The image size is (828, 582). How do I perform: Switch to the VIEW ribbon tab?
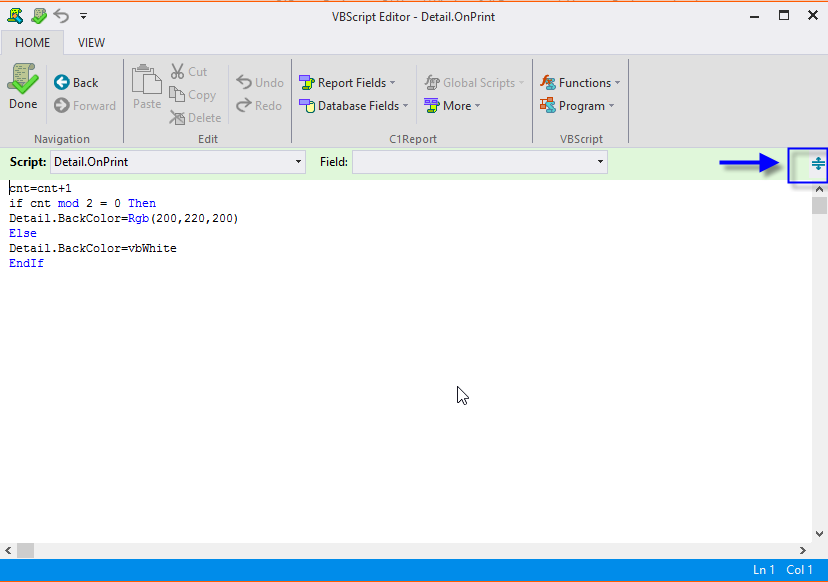[91, 43]
